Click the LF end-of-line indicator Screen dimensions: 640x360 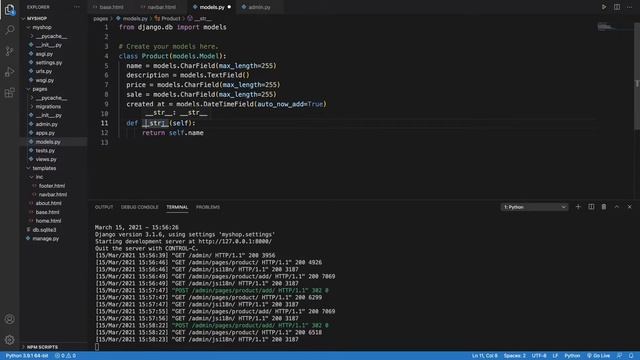pyautogui.click(x=555, y=356)
